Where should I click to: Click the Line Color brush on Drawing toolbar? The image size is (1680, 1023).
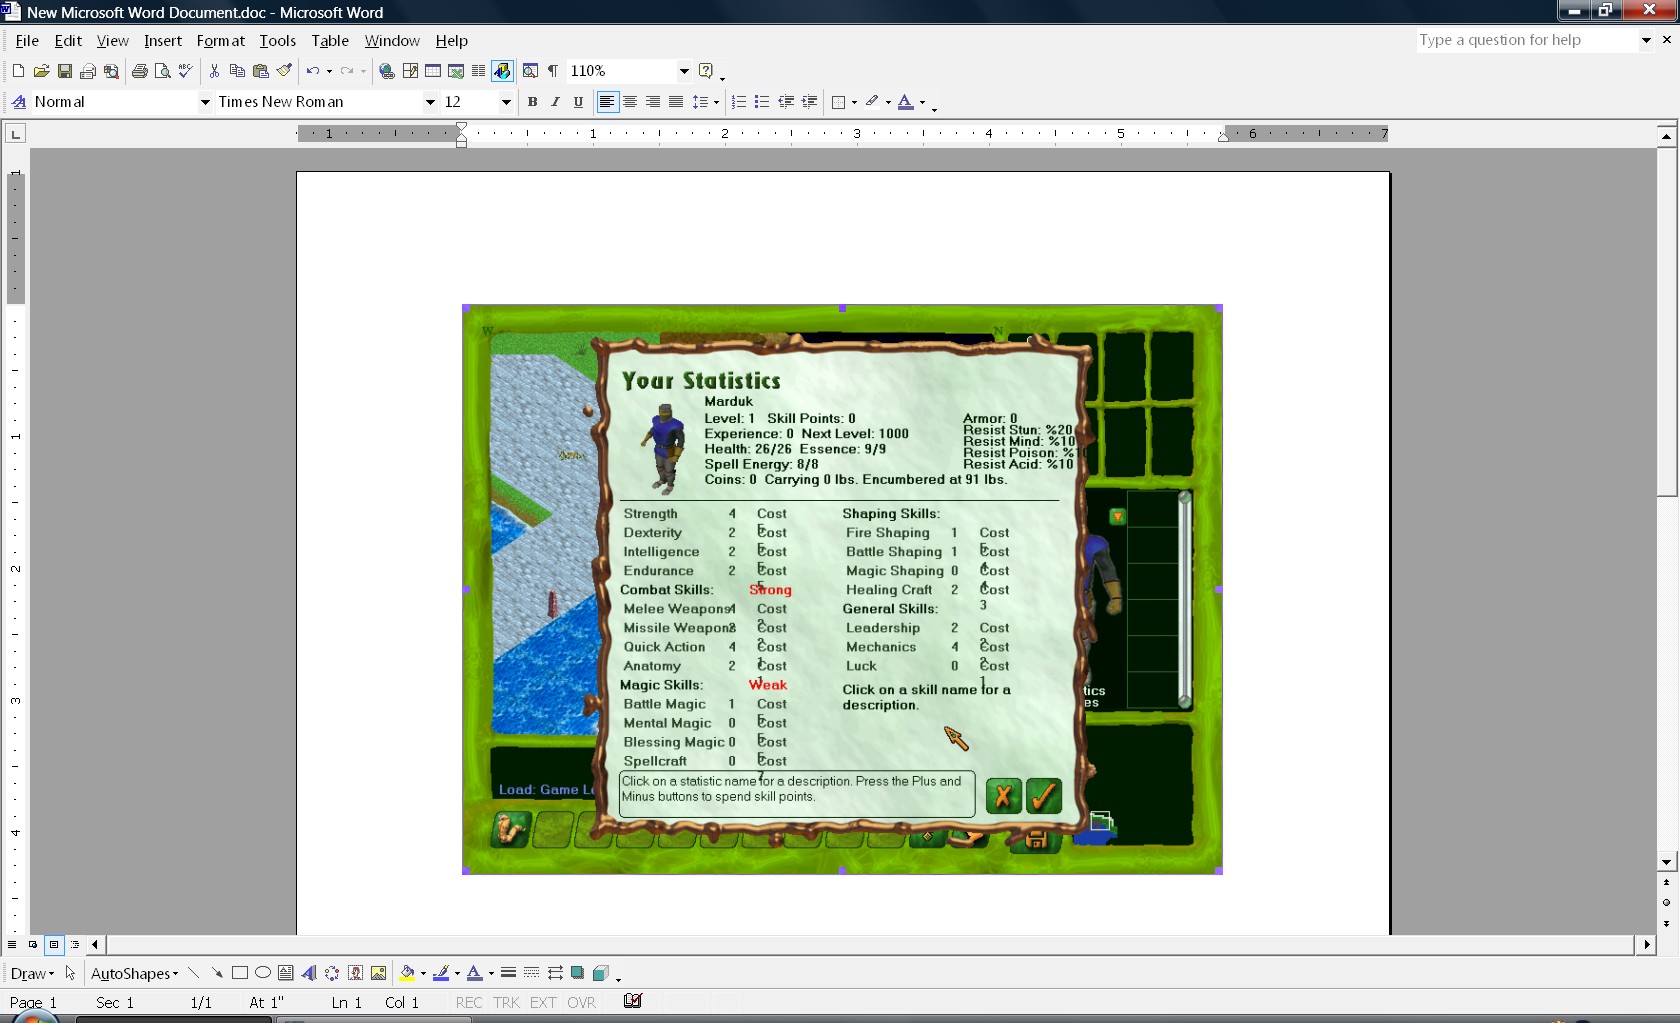coord(441,973)
